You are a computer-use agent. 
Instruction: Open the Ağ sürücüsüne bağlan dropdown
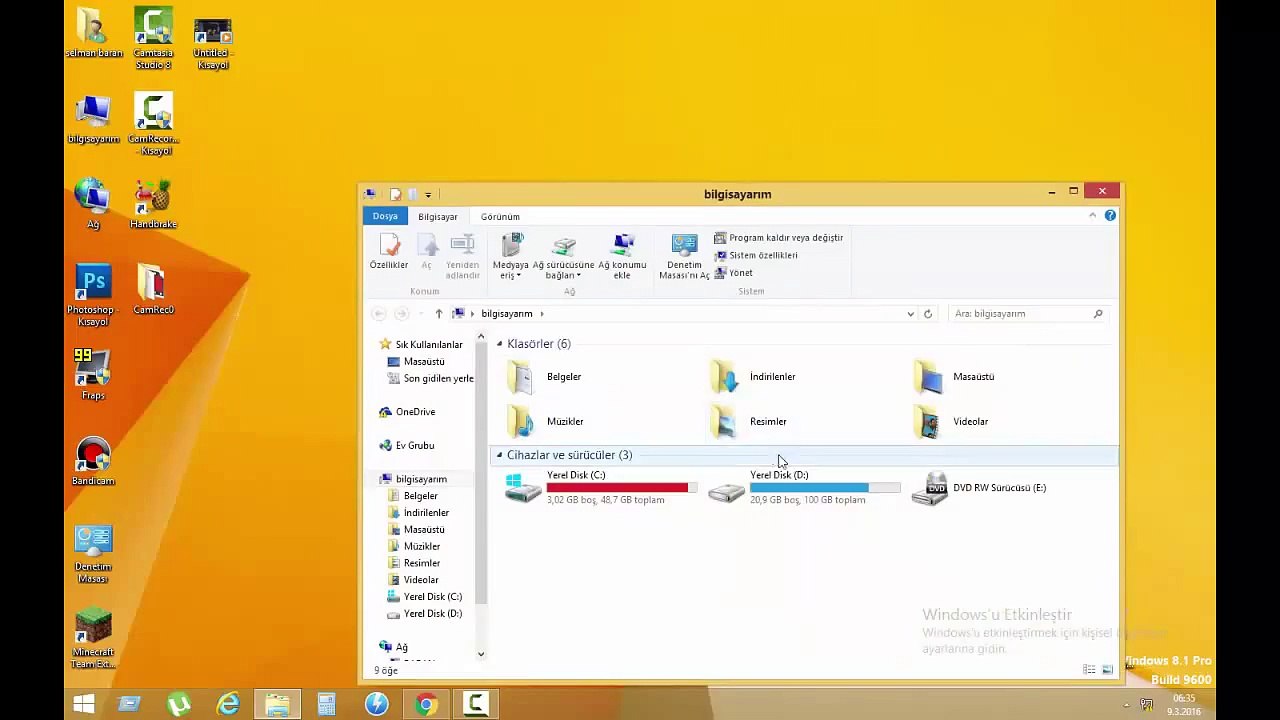coord(563,257)
